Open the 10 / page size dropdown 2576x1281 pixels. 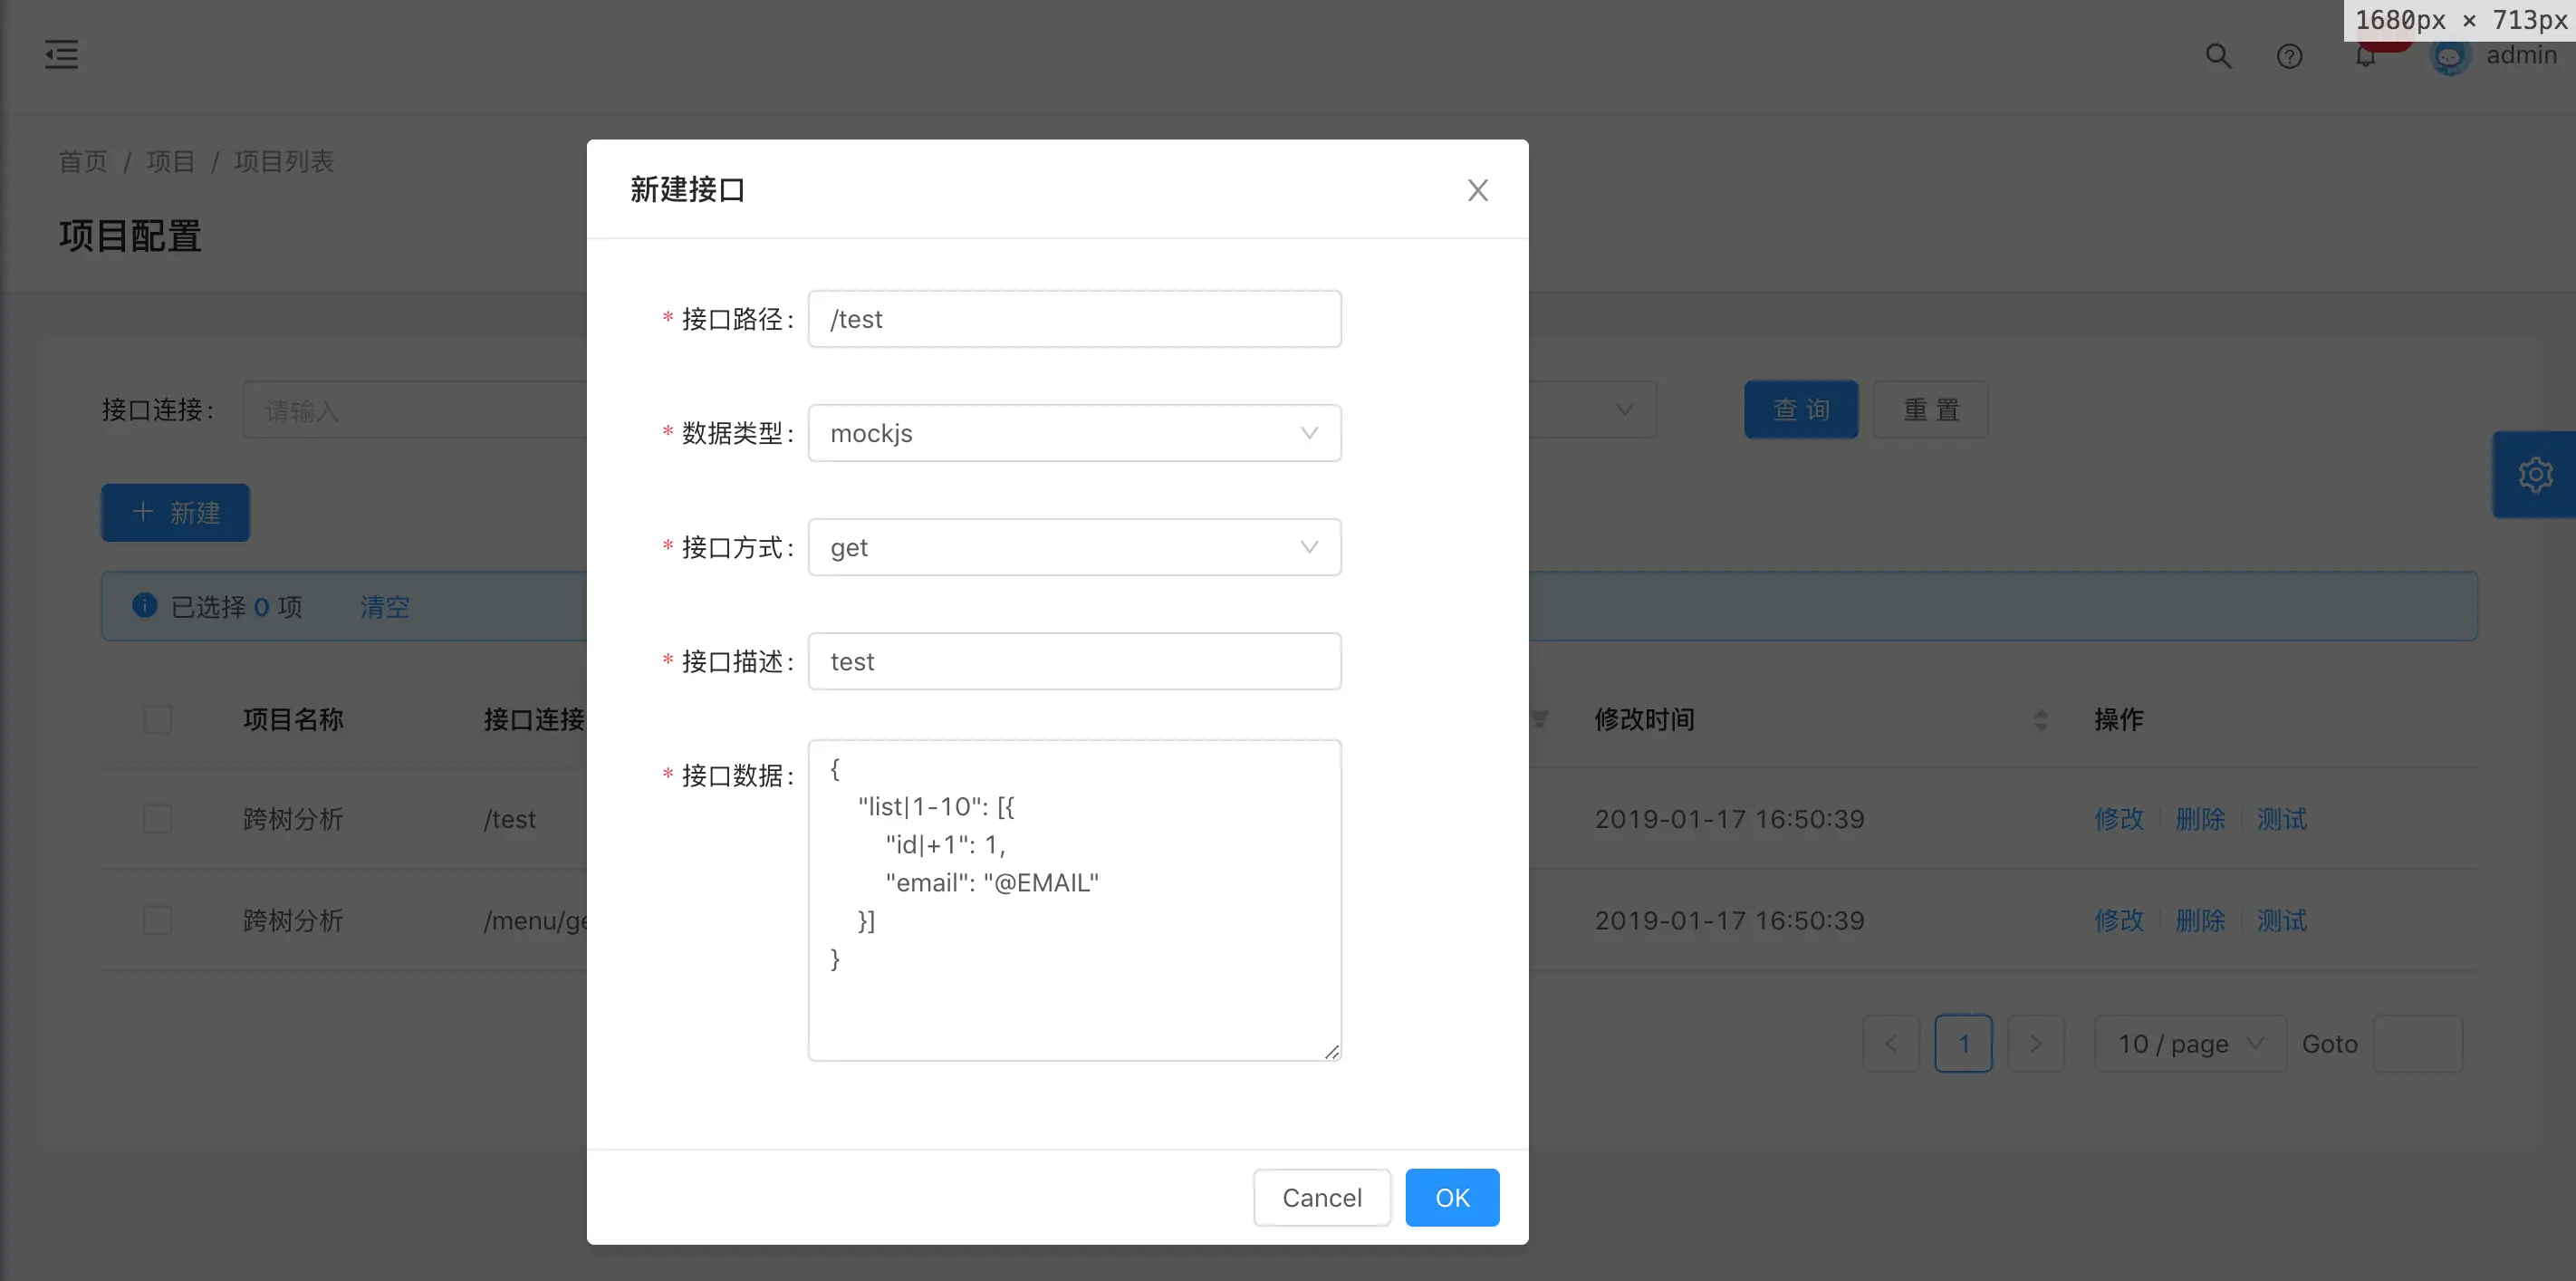[x=2189, y=1044]
